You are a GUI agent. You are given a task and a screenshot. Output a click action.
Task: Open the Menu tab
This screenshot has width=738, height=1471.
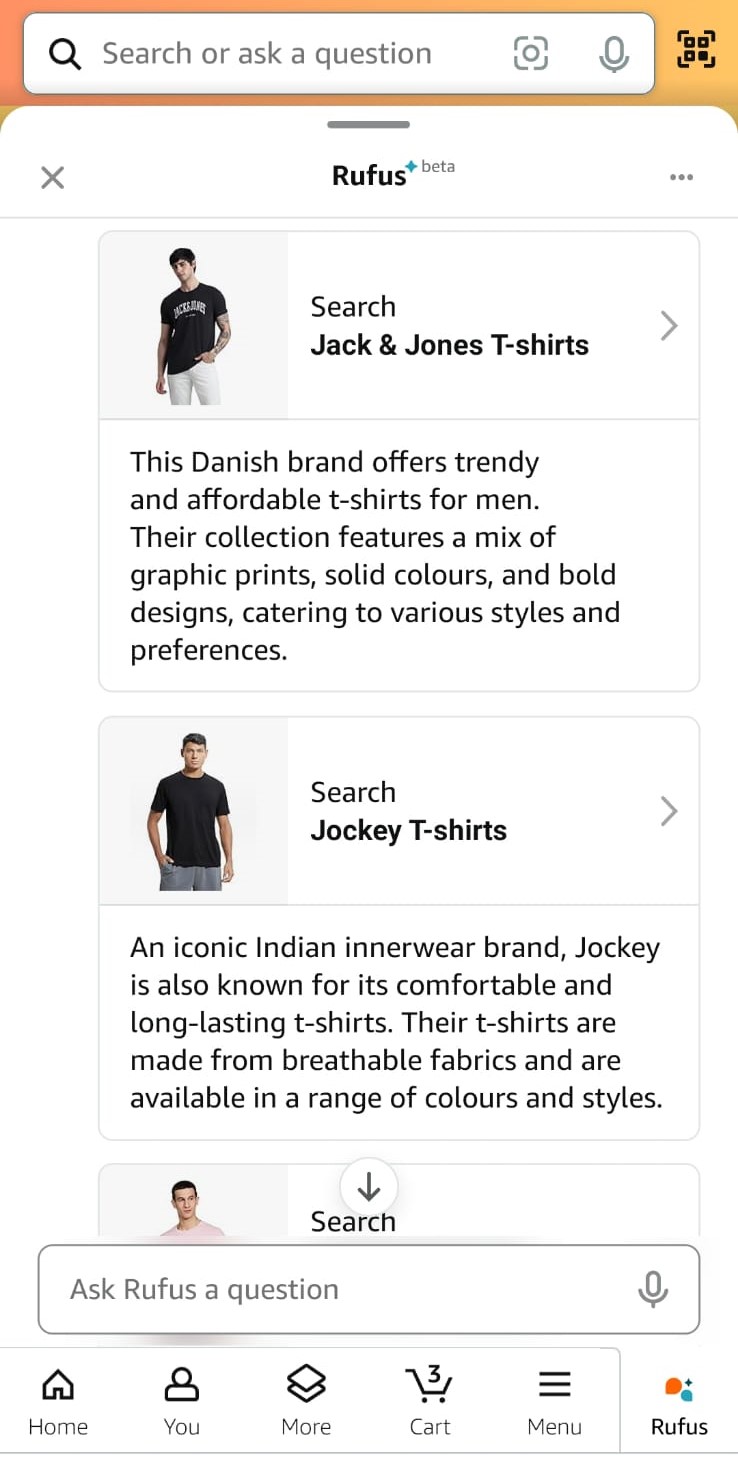(x=554, y=1400)
